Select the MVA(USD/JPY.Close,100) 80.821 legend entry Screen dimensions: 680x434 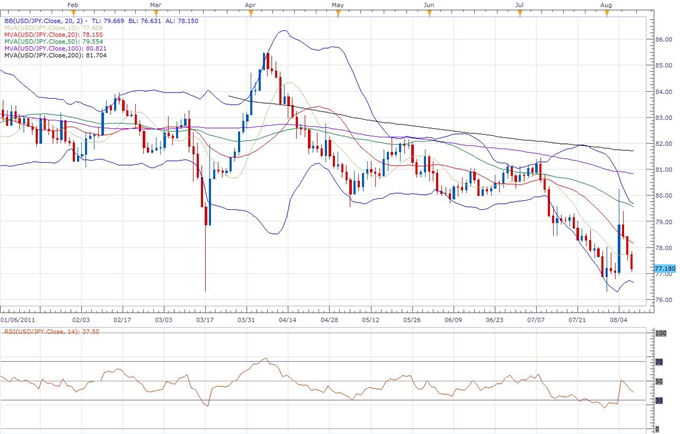55,48
